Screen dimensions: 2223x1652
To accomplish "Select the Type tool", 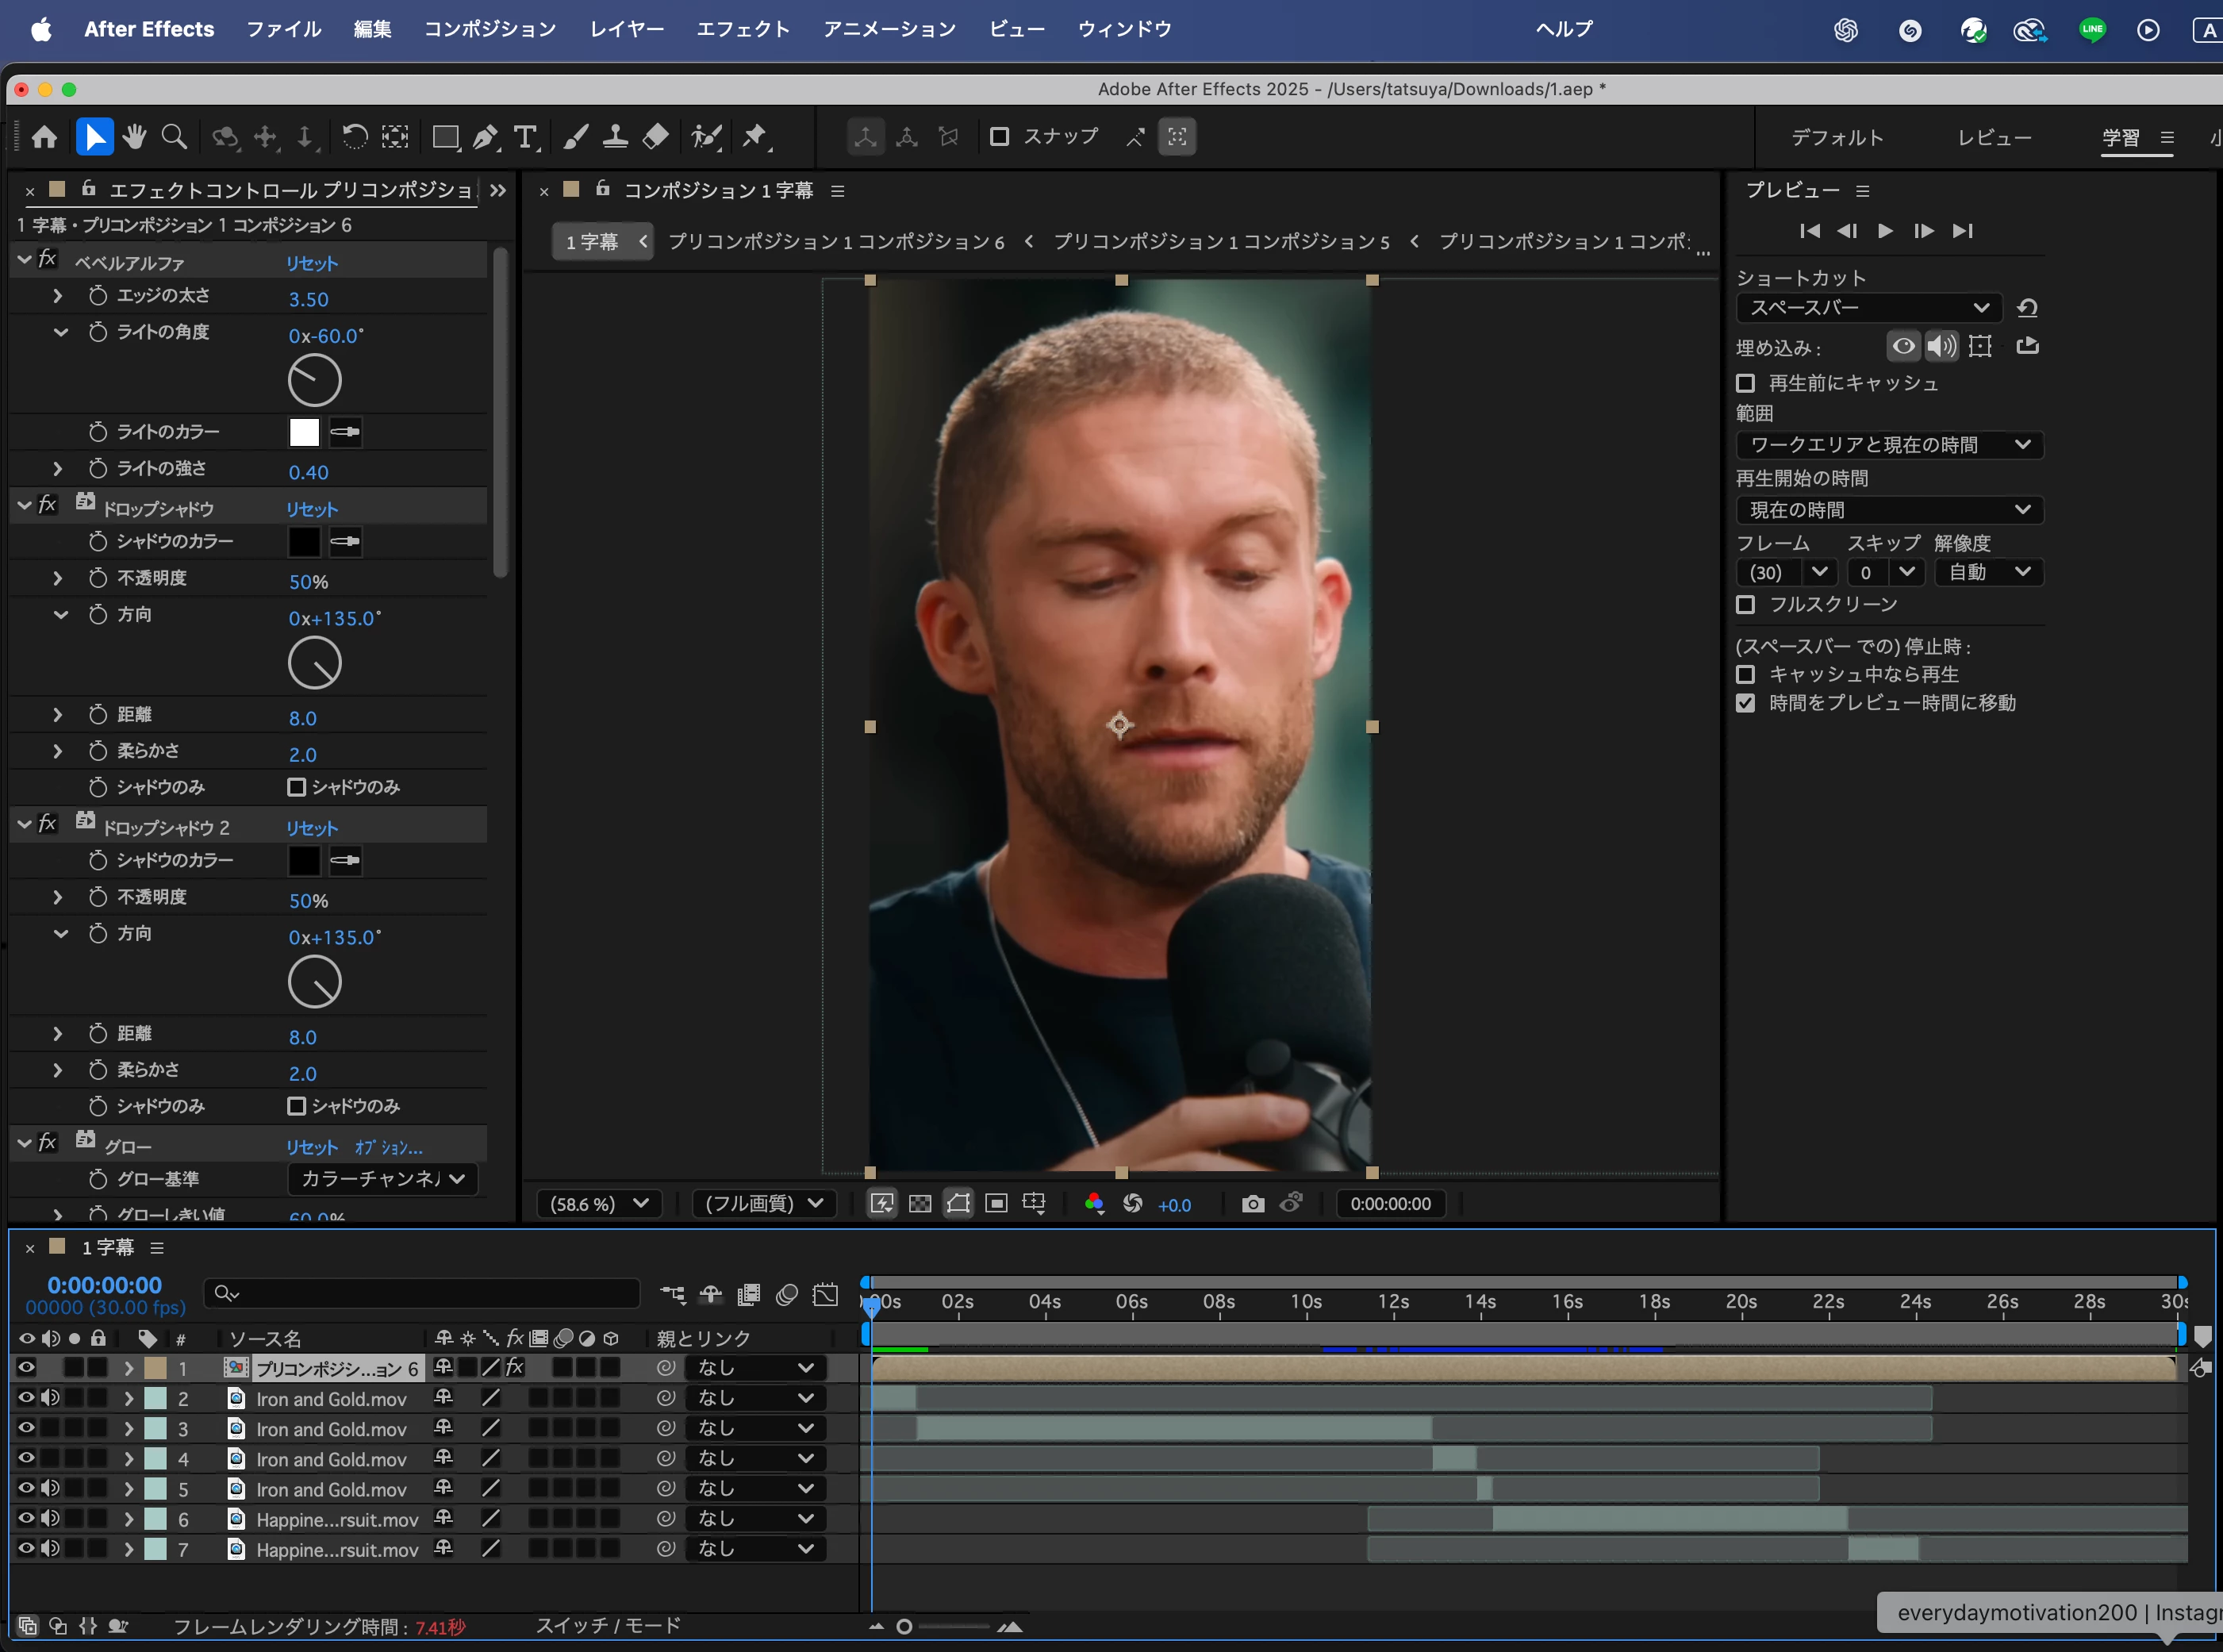I will point(525,137).
